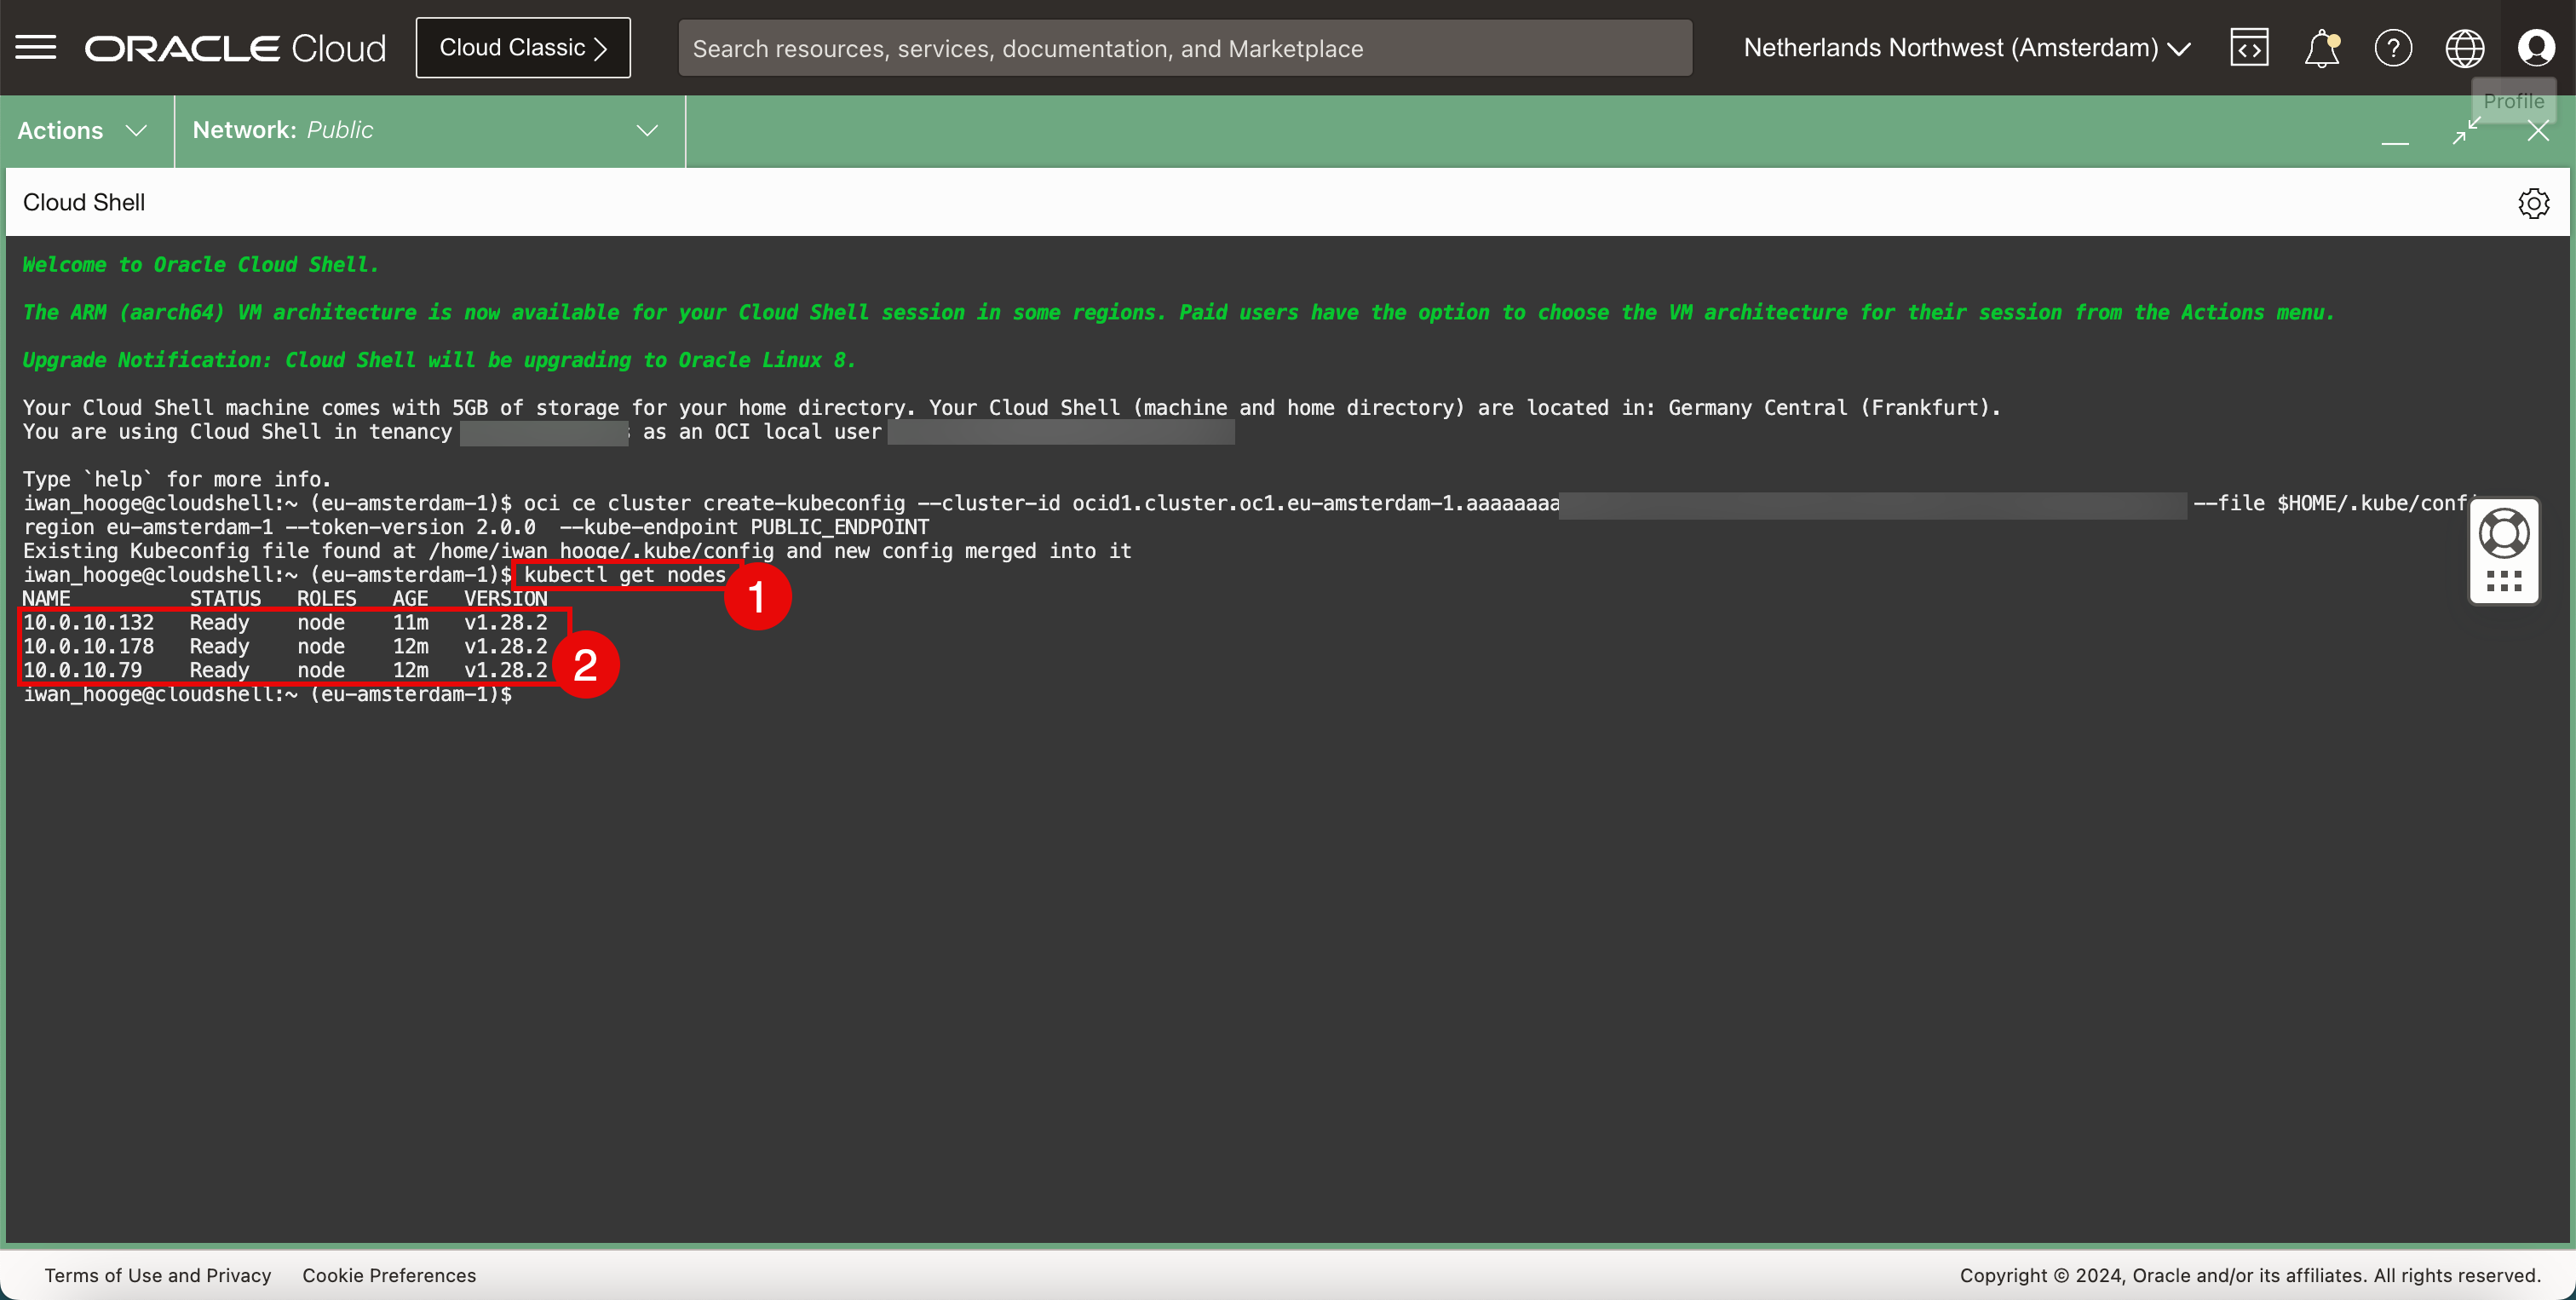
Task: Open the Help question mark icon
Action: tap(2393, 48)
